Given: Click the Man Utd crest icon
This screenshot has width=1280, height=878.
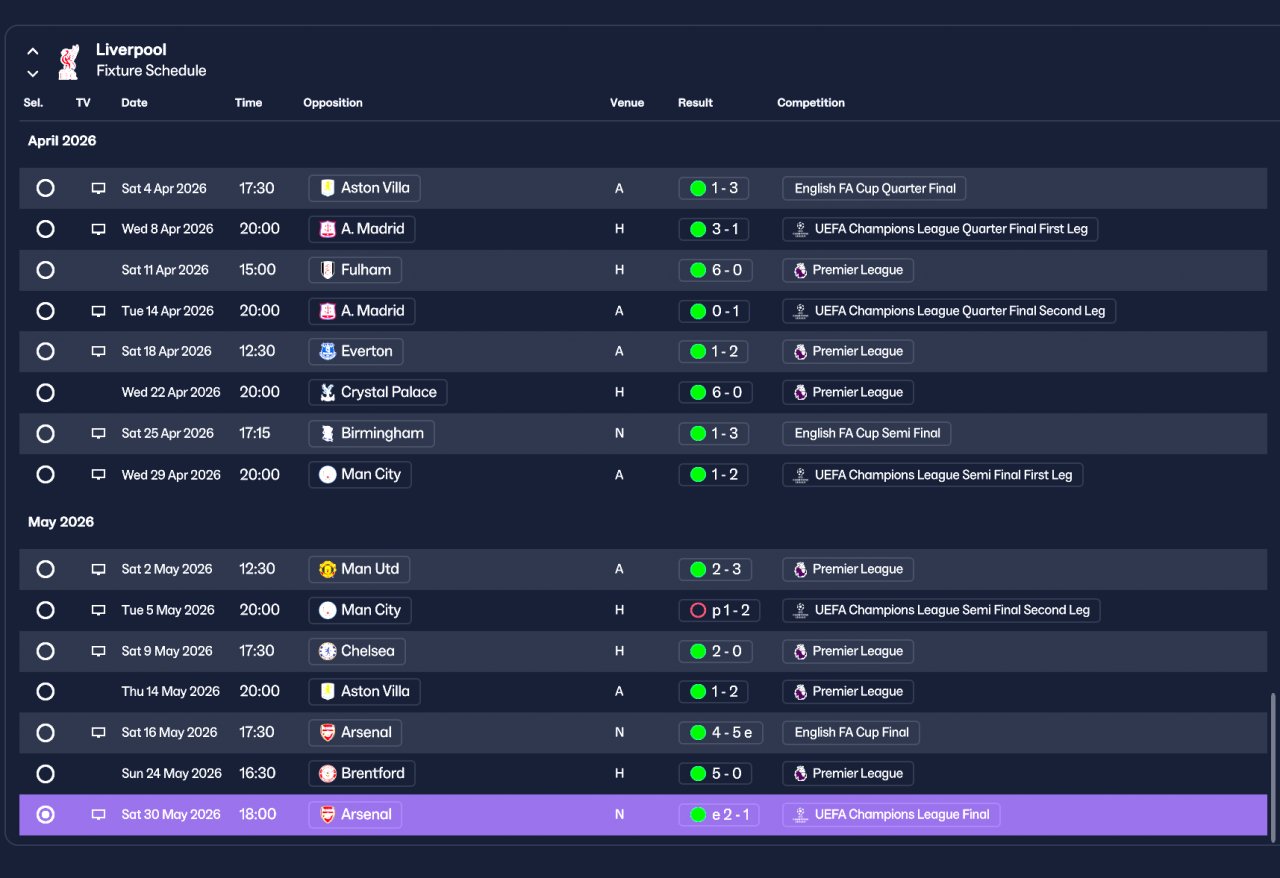Looking at the screenshot, I should pyautogui.click(x=327, y=569).
